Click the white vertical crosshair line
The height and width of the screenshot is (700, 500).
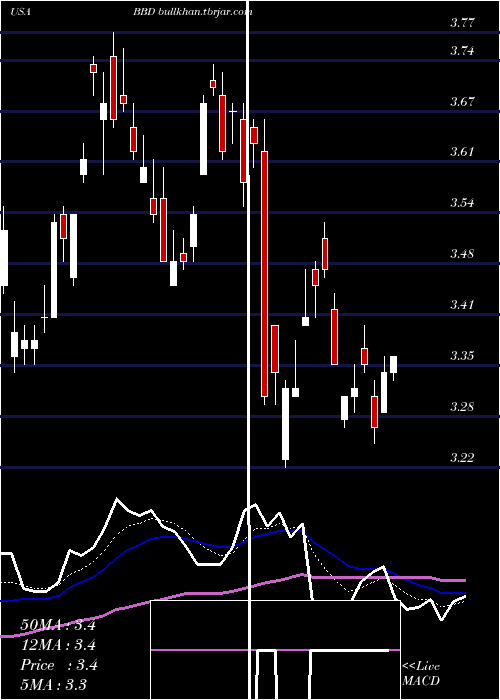coord(248,350)
